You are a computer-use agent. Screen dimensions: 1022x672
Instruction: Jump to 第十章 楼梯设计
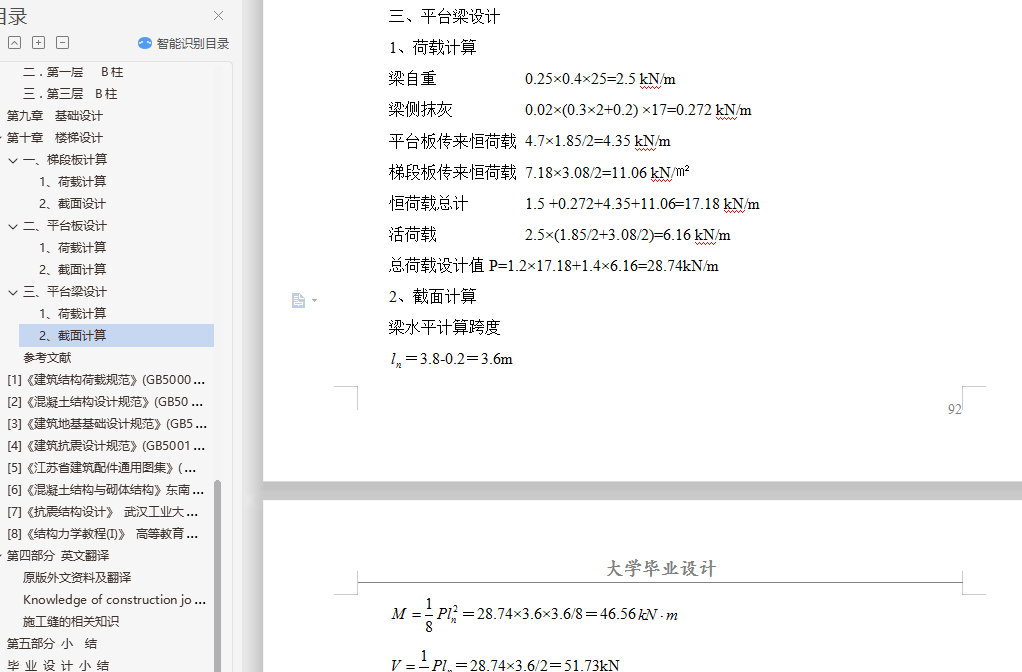[x=55, y=138]
